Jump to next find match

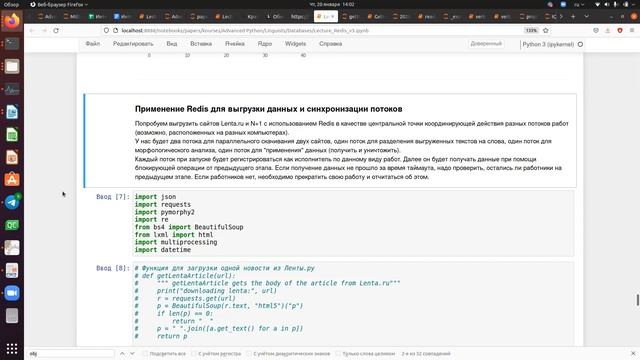pyautogui.click(x=132, y=353)
